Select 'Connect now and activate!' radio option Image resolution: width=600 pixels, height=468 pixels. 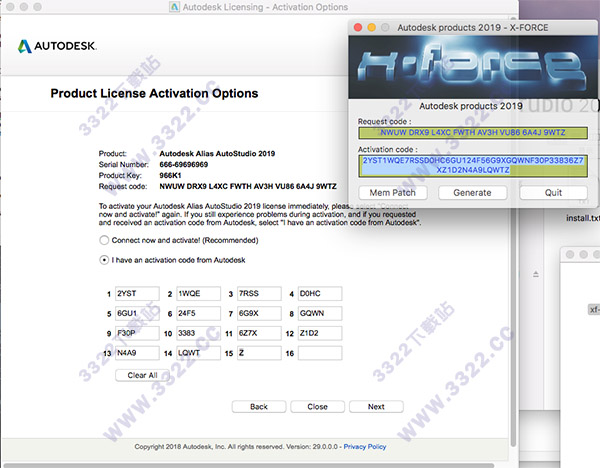tap(104, 240)
